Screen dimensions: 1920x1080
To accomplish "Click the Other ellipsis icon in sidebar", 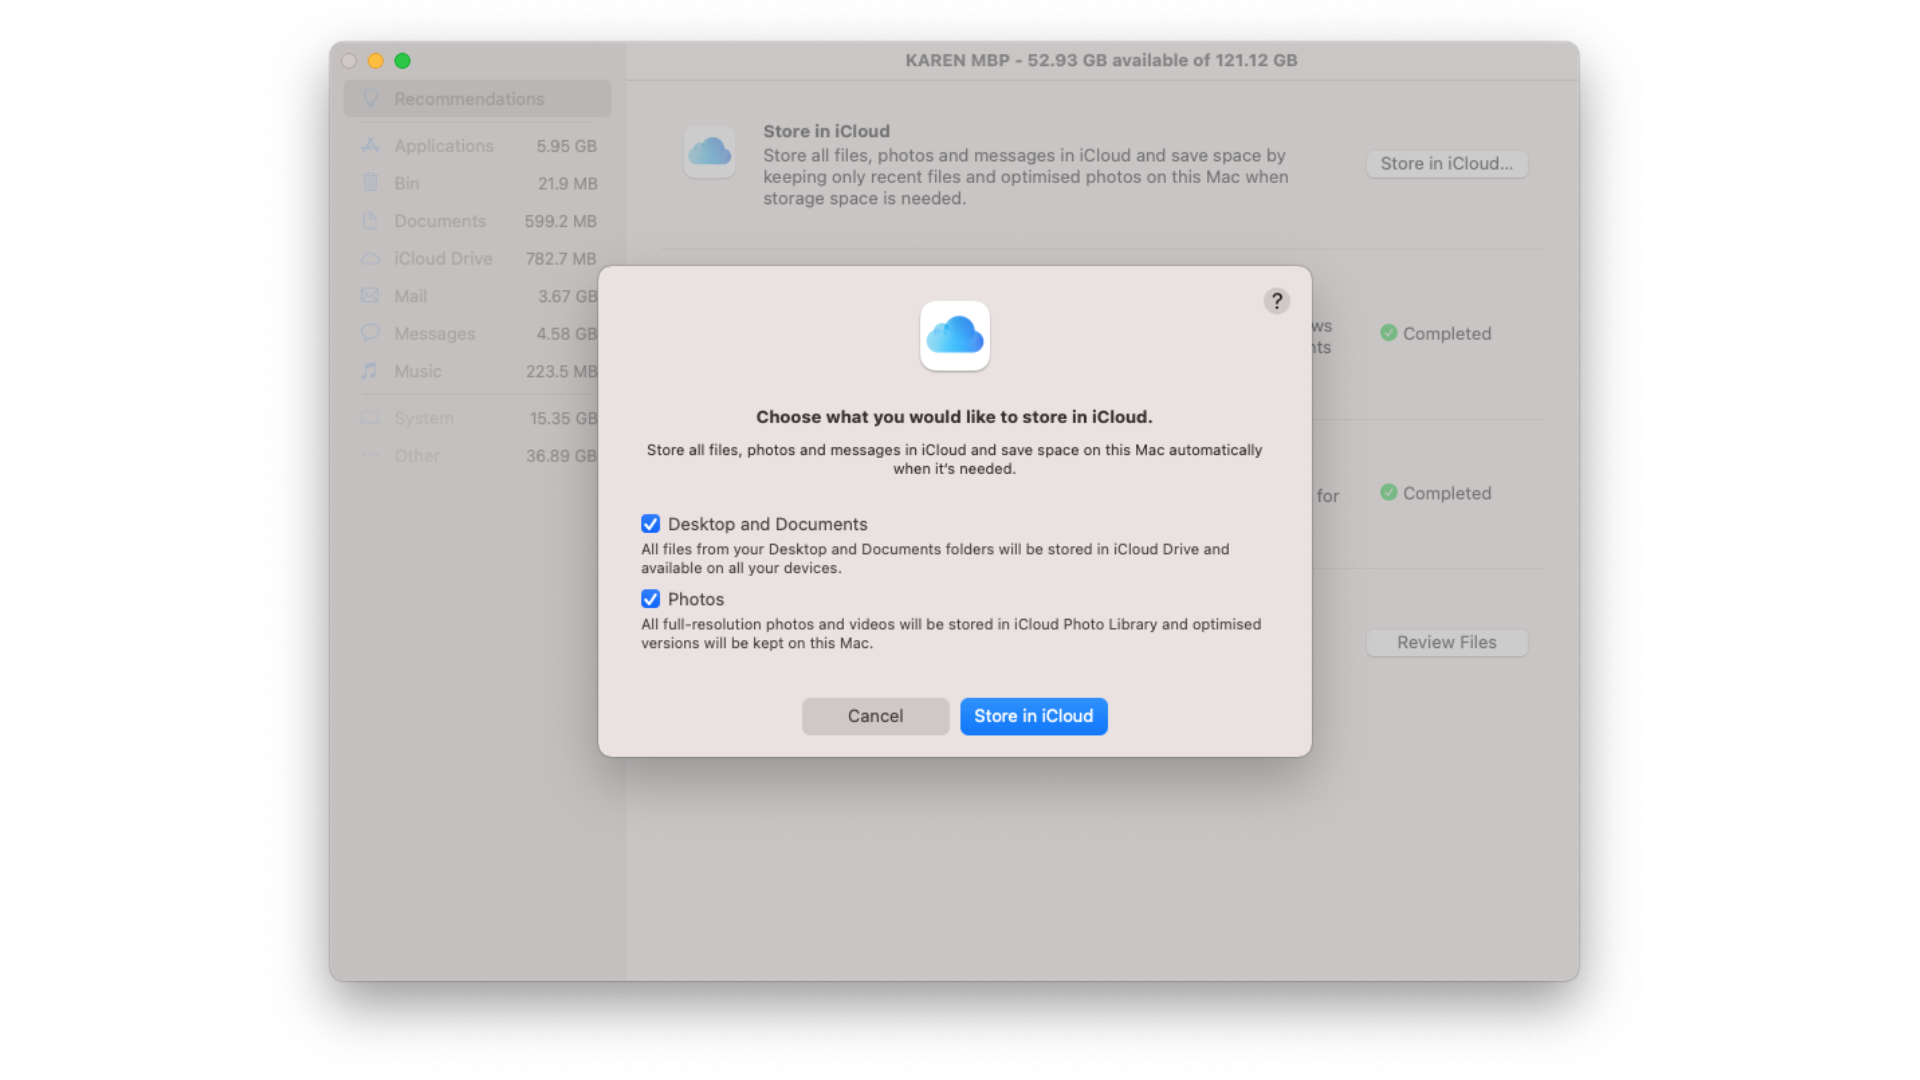I will (369, 455).
